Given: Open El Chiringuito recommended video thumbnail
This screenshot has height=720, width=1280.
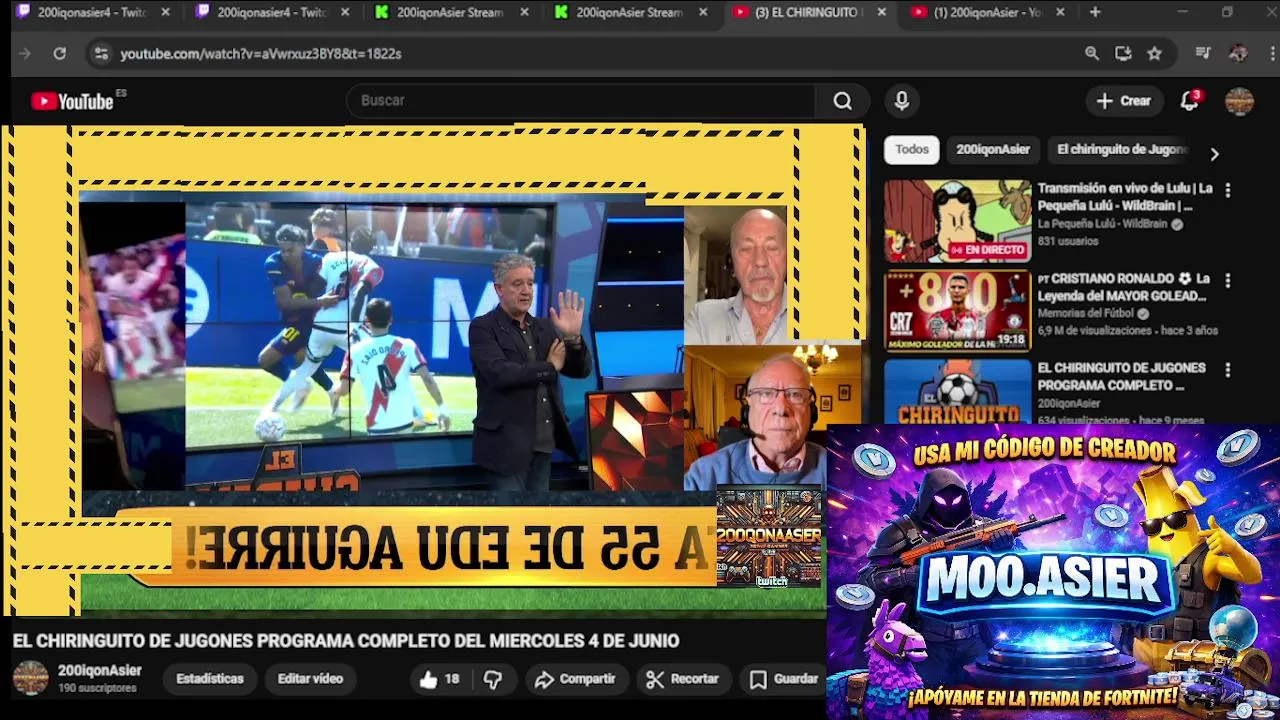Looking at the screenshot, I should coord(957,391).
